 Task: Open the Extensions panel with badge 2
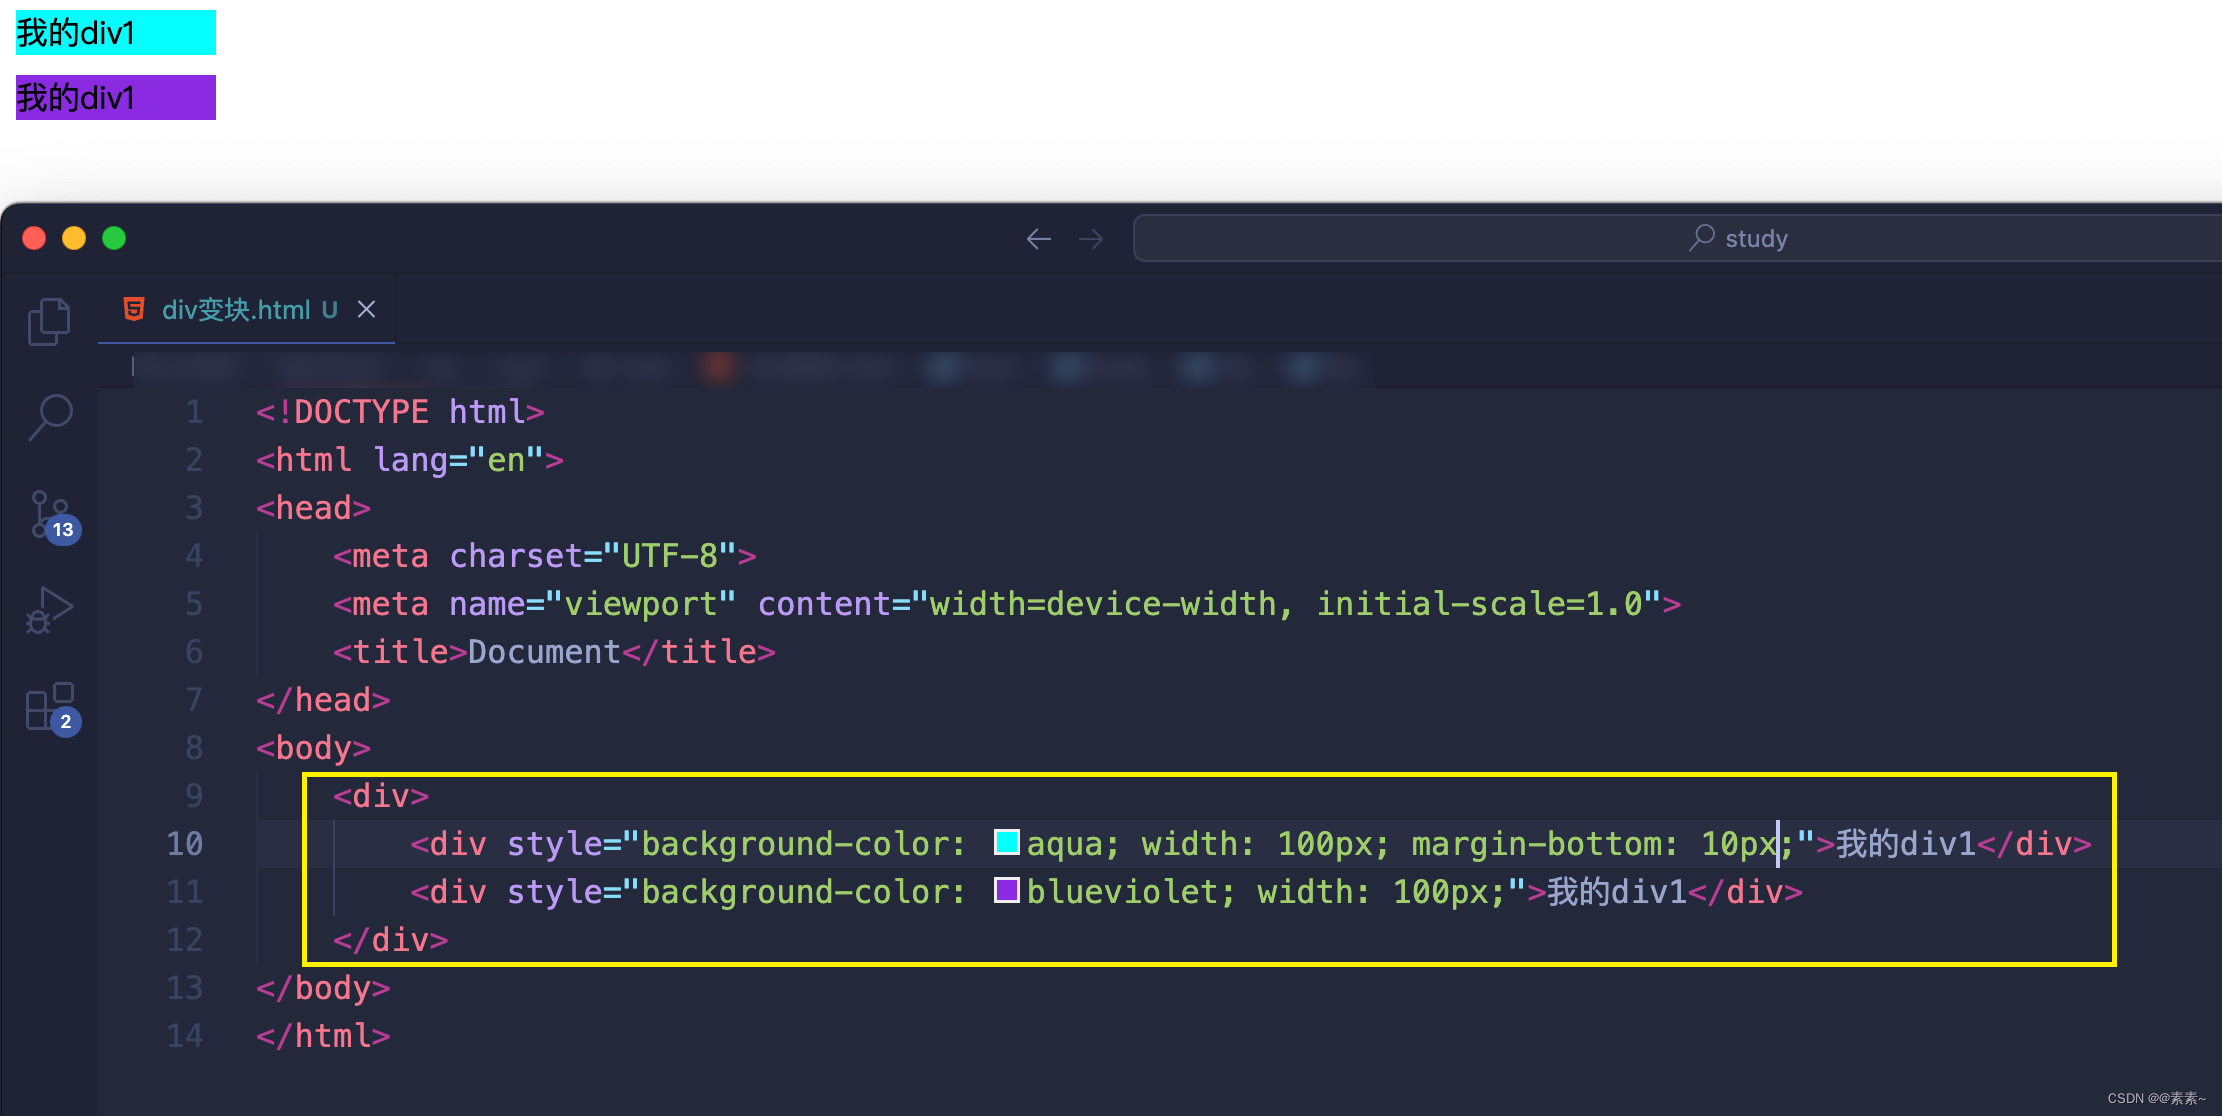point(52,709)
